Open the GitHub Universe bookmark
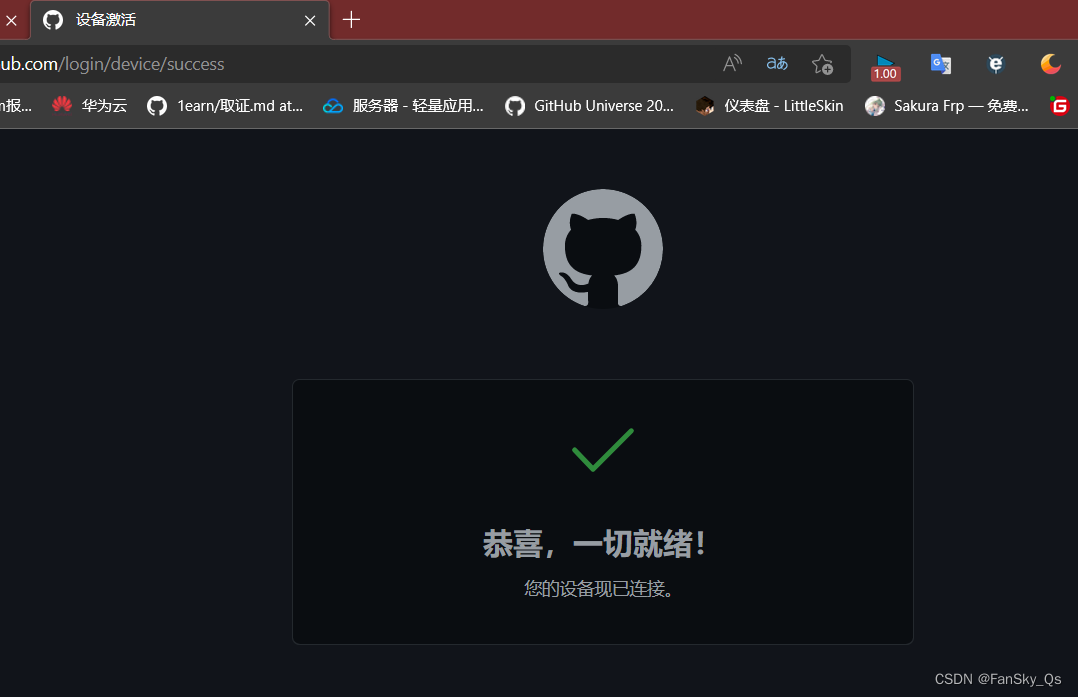Viewport: 1078px width, 697px height. 589,105
